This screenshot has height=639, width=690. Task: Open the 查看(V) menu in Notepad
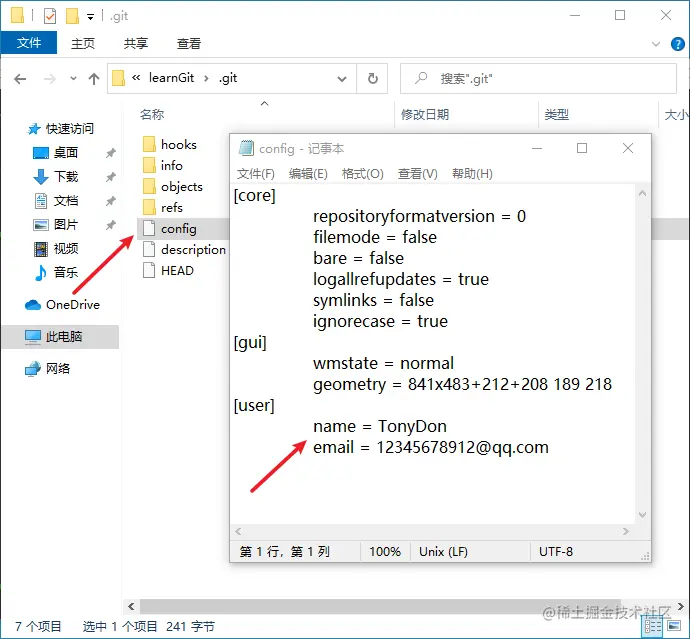click(x=418, y=174)
